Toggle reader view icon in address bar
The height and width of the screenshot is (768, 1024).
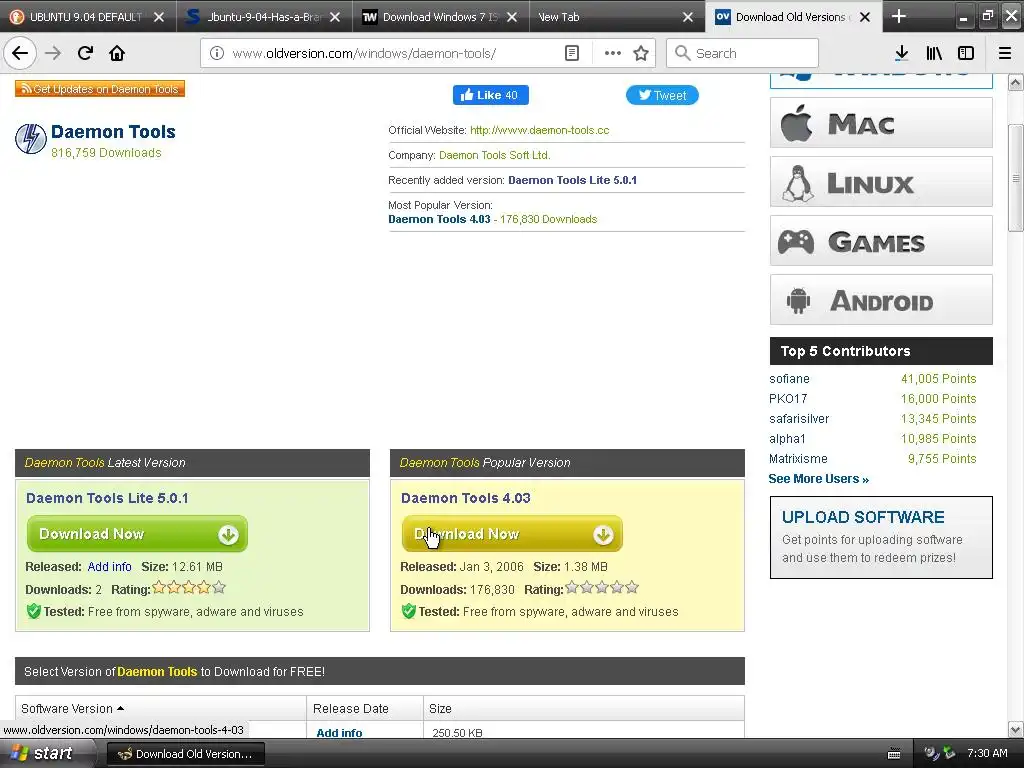coord(571,53)
